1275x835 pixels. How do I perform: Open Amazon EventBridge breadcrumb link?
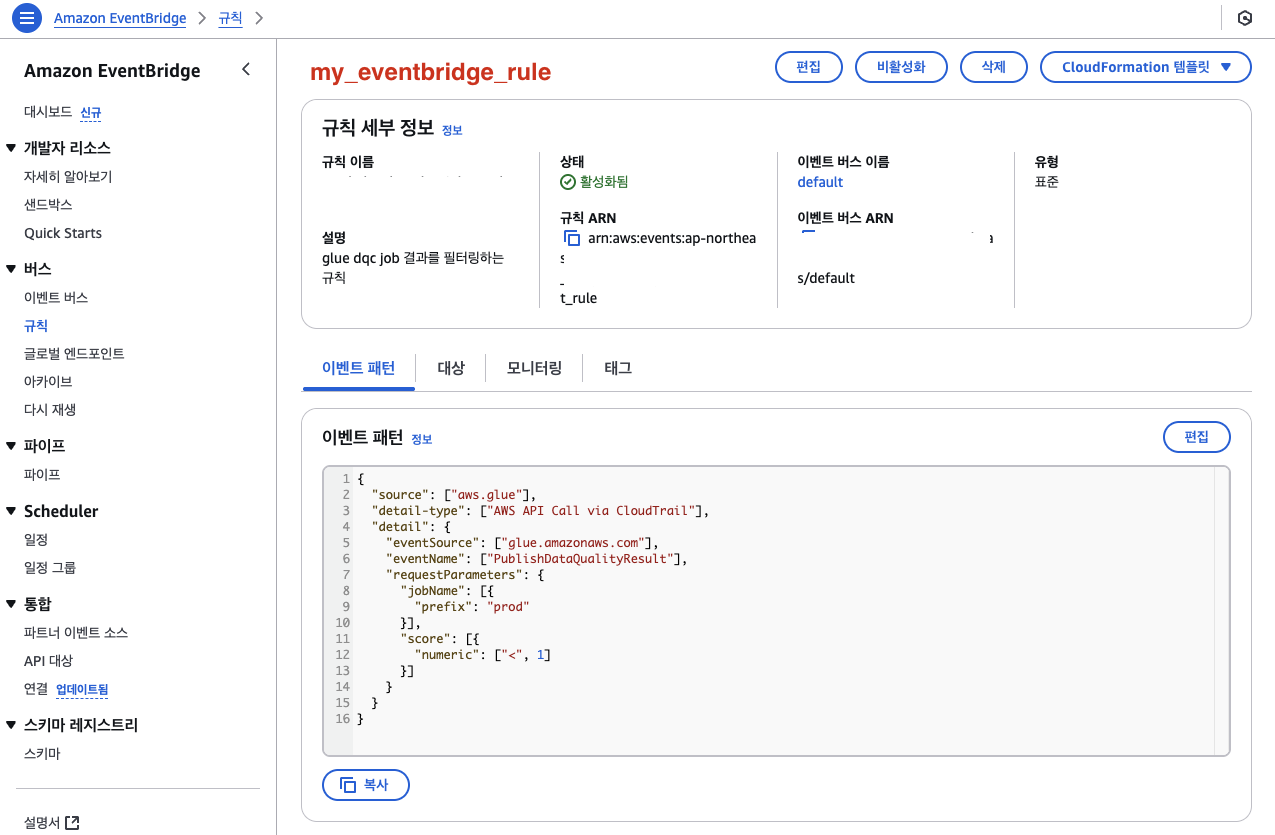pos(120,18)
